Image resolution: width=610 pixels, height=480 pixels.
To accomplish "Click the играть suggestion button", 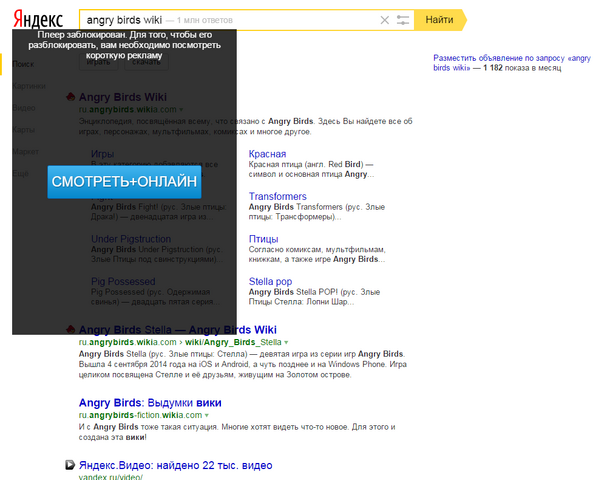I will point(98,62).
